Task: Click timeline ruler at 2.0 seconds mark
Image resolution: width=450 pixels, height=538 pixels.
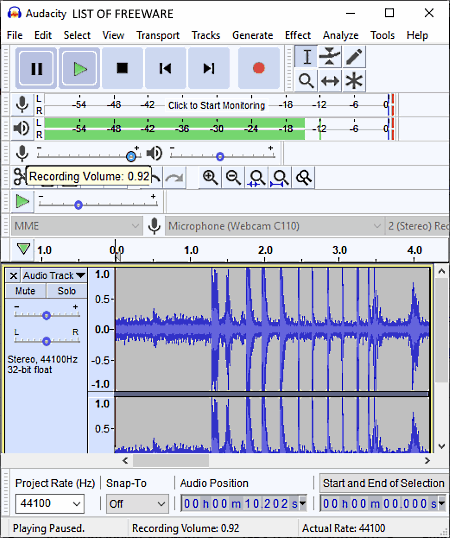Action: pos(265,250)
